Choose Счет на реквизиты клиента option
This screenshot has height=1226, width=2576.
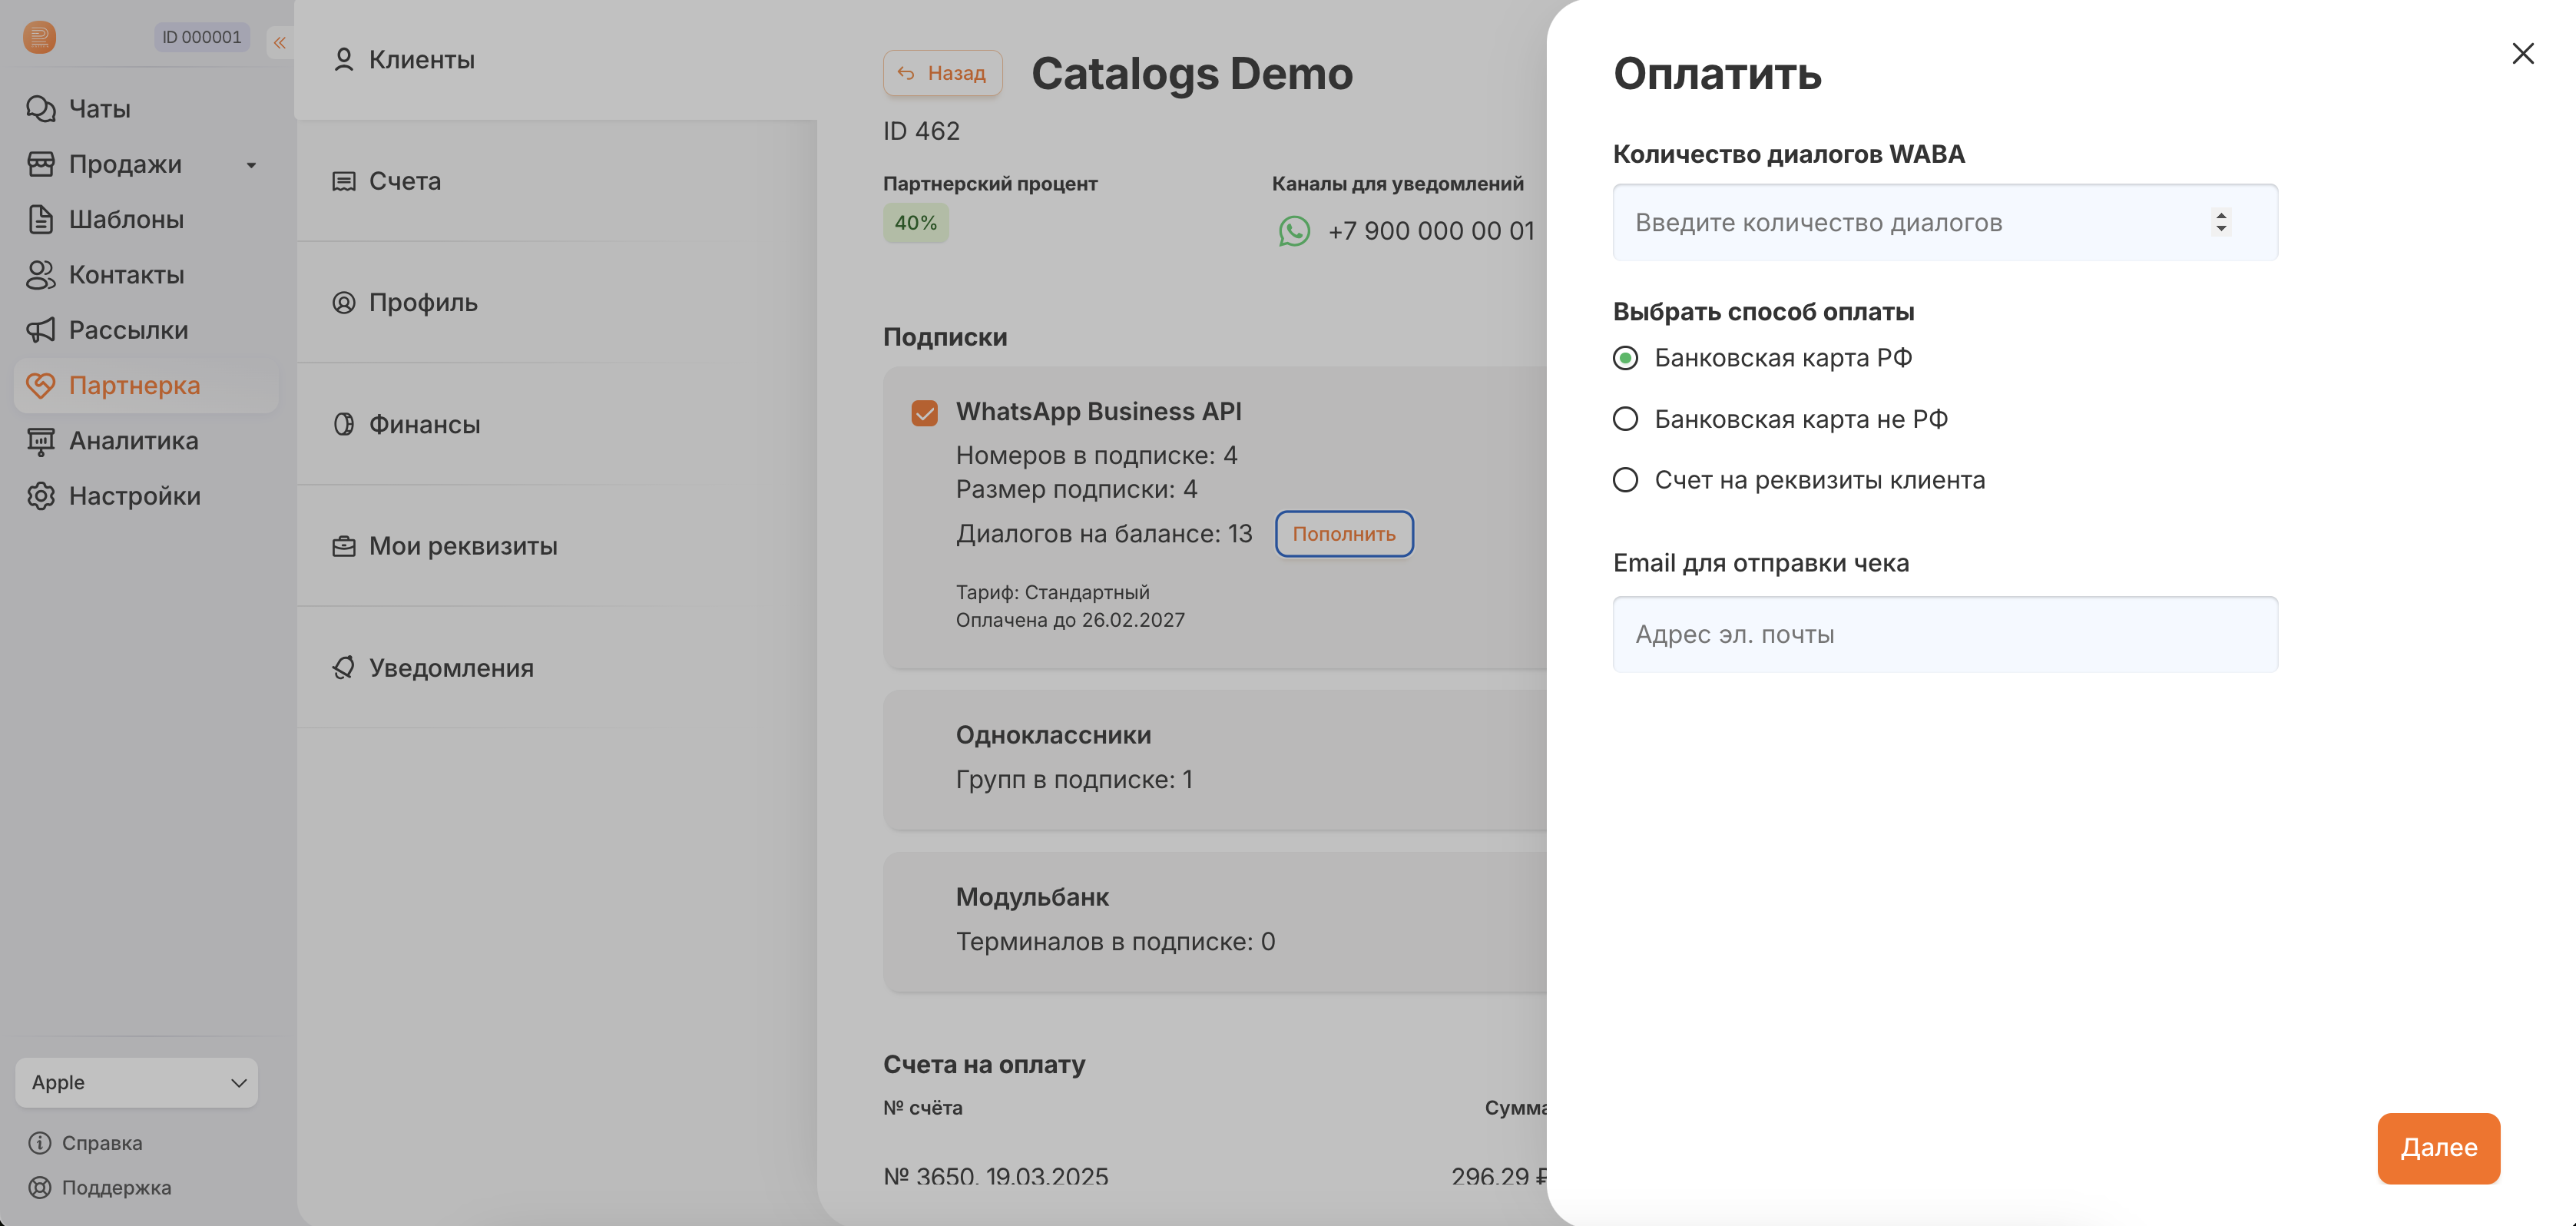[x=1625, y=480]
